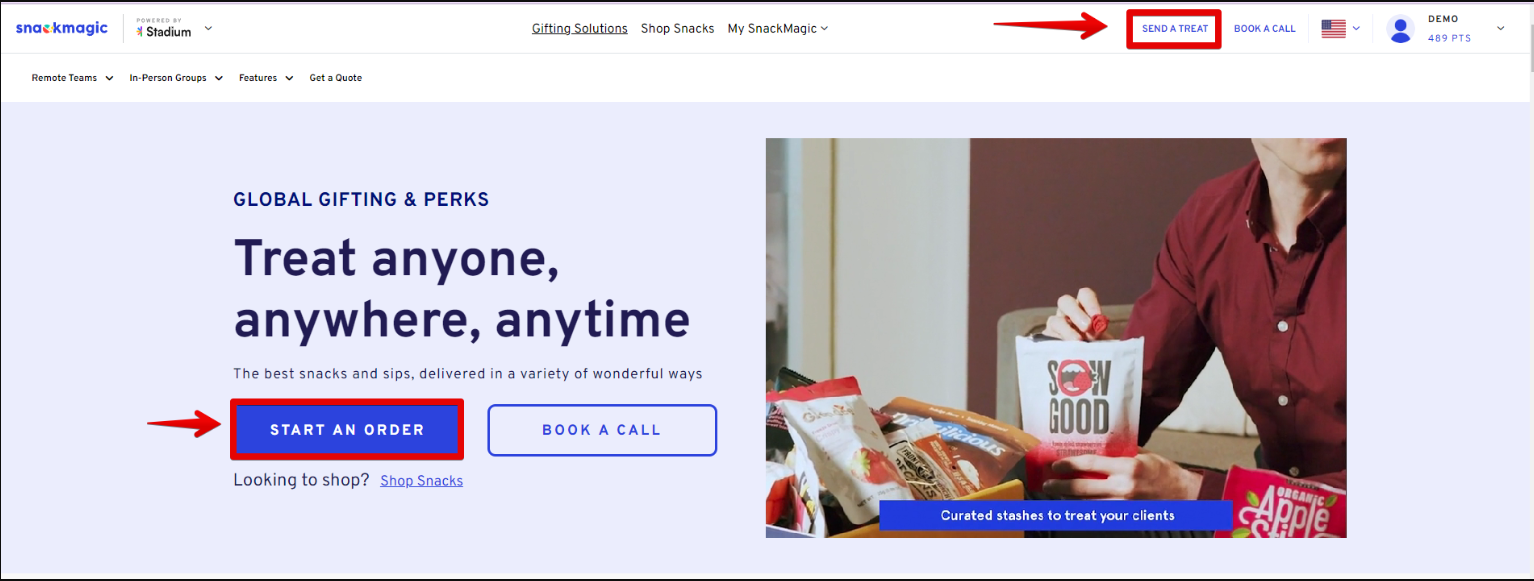Open Shop Snacks in top navigation
Viewport: 1534px width, 581px height.
coord(677,28)
